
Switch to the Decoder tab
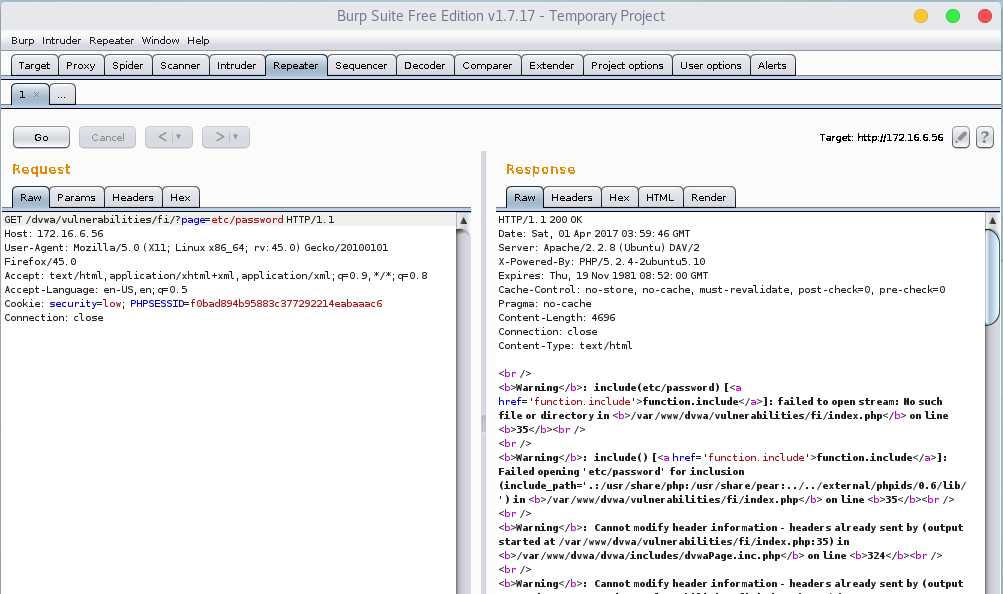click(x=425, y=65)
